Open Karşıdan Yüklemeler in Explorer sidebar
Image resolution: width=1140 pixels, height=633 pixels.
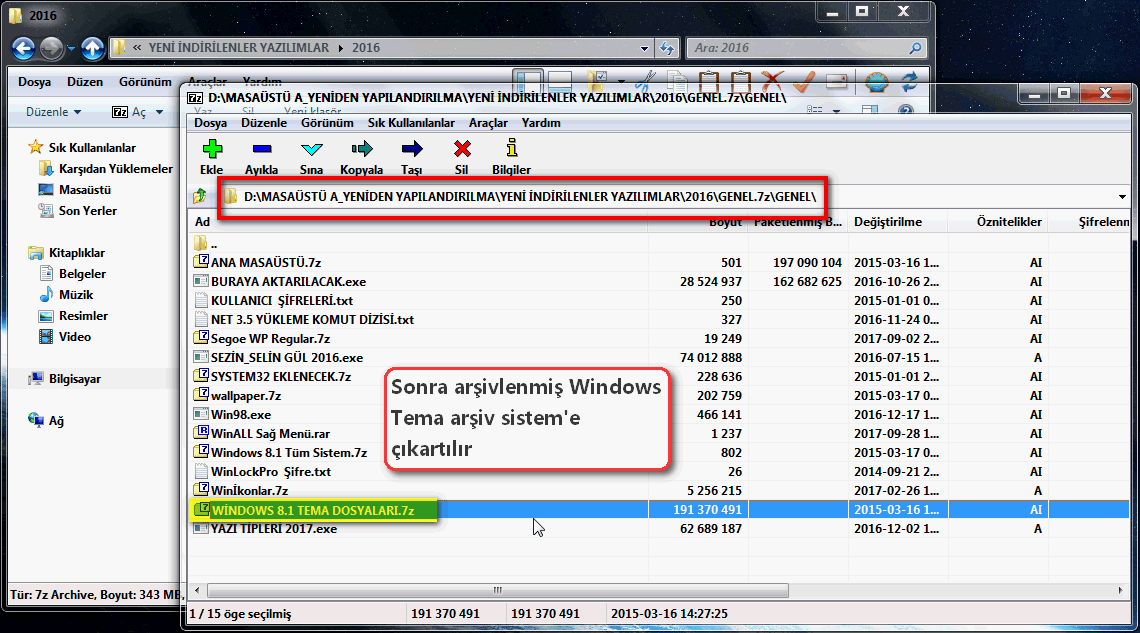click(116, 169)
